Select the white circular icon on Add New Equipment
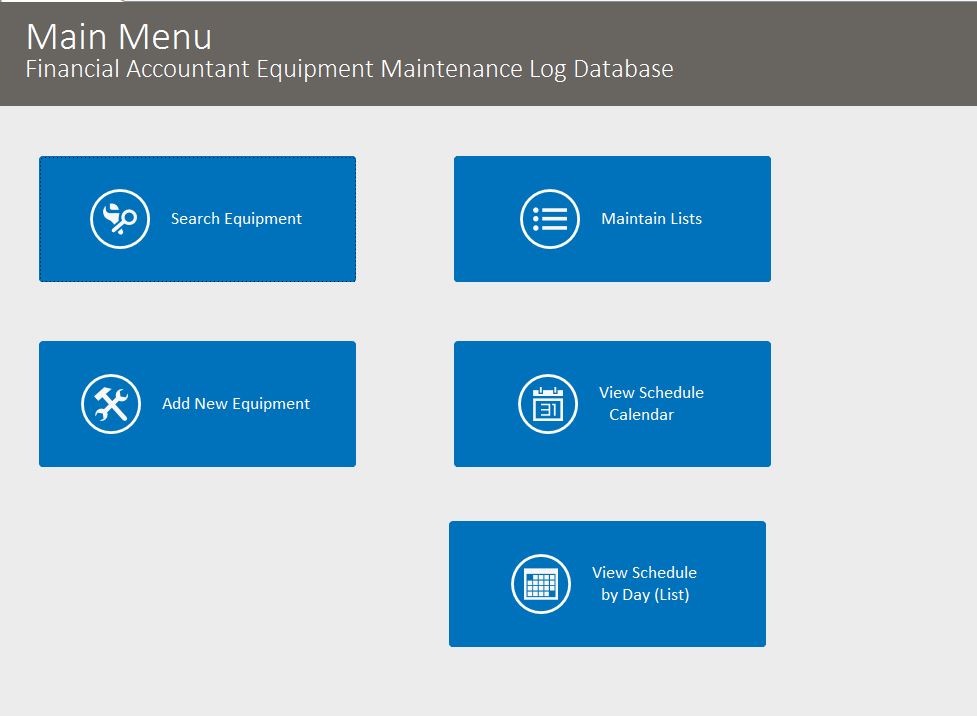The width and height of the screenshot is (977, 716). tap(109, 403)
